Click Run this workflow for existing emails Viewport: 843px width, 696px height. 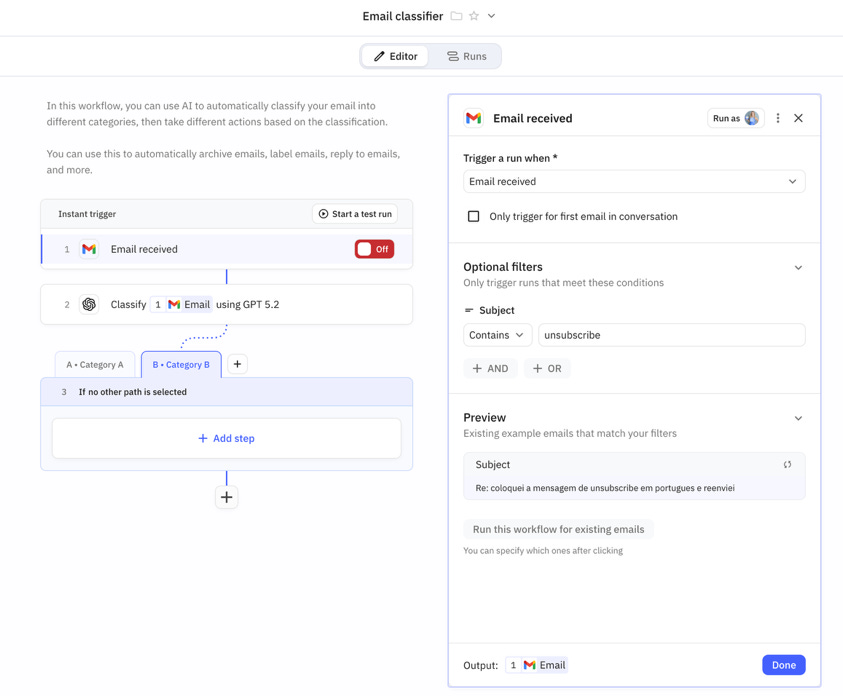click(559, 529)
